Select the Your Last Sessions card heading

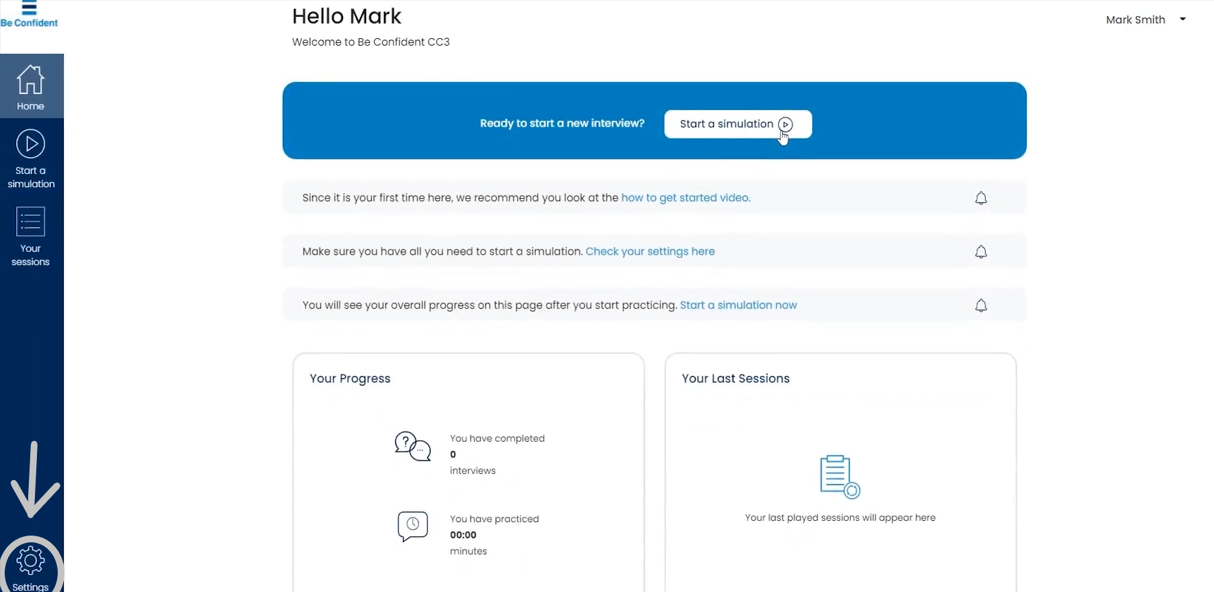[735, 379]
